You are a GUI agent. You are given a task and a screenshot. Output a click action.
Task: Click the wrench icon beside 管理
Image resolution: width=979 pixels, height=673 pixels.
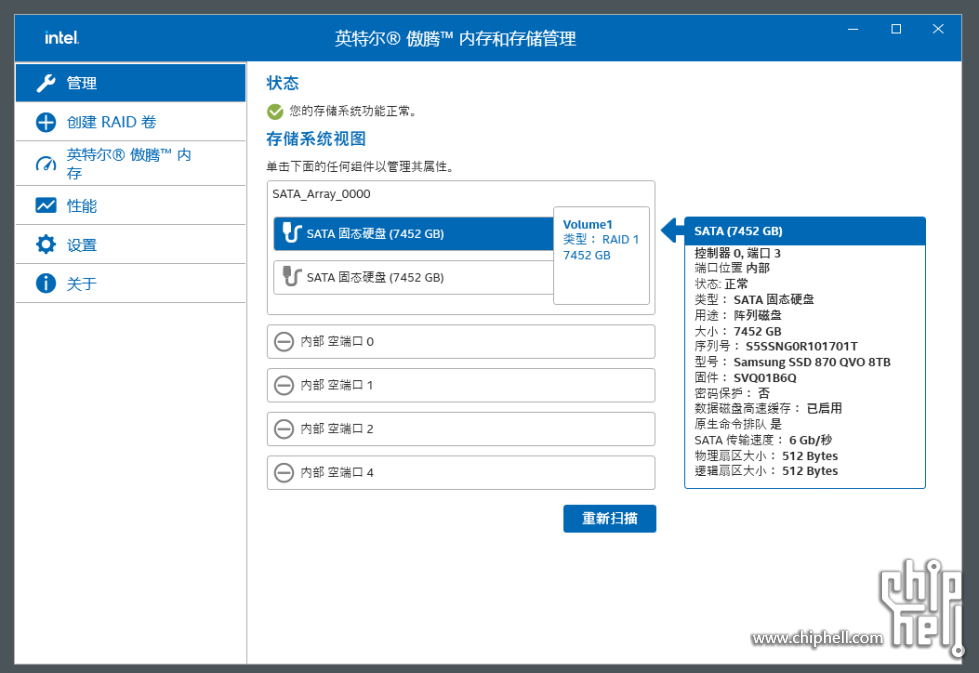tap(46, 83)
